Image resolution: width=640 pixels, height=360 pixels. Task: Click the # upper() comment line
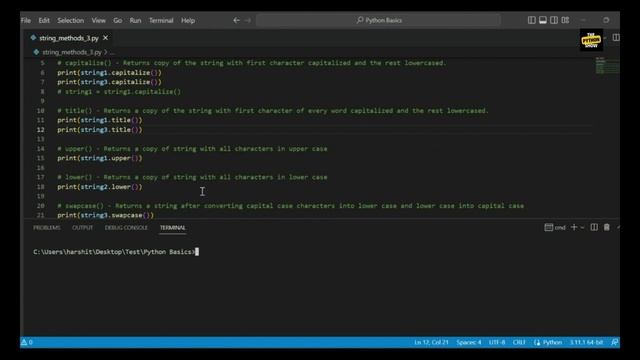[x=192, y=149]
